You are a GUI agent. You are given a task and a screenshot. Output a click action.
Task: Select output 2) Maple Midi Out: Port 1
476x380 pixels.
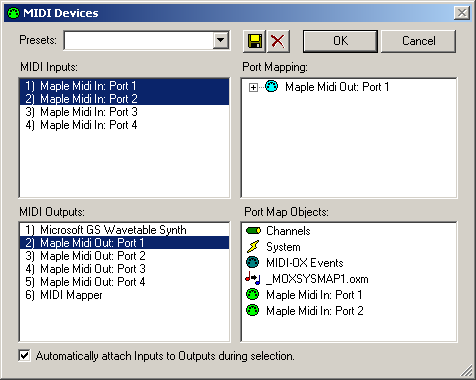point(124,243)
